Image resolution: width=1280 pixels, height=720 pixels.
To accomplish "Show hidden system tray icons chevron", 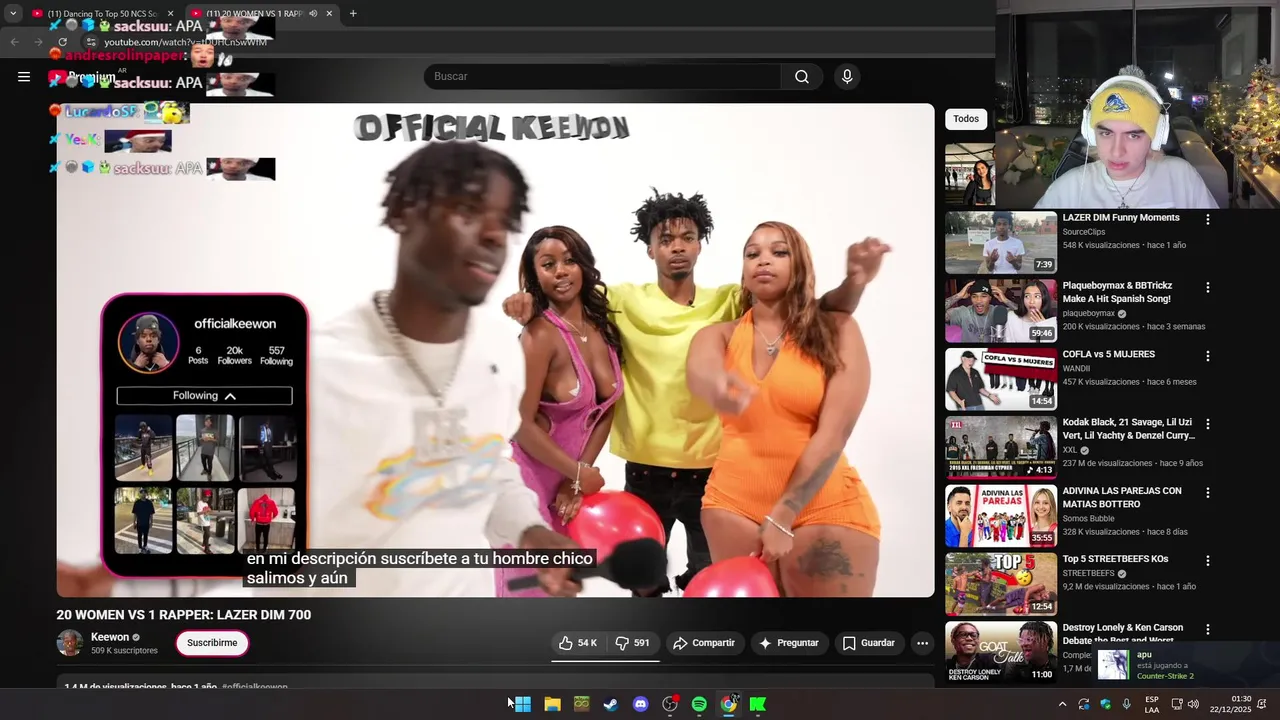I will [1062, 704].
